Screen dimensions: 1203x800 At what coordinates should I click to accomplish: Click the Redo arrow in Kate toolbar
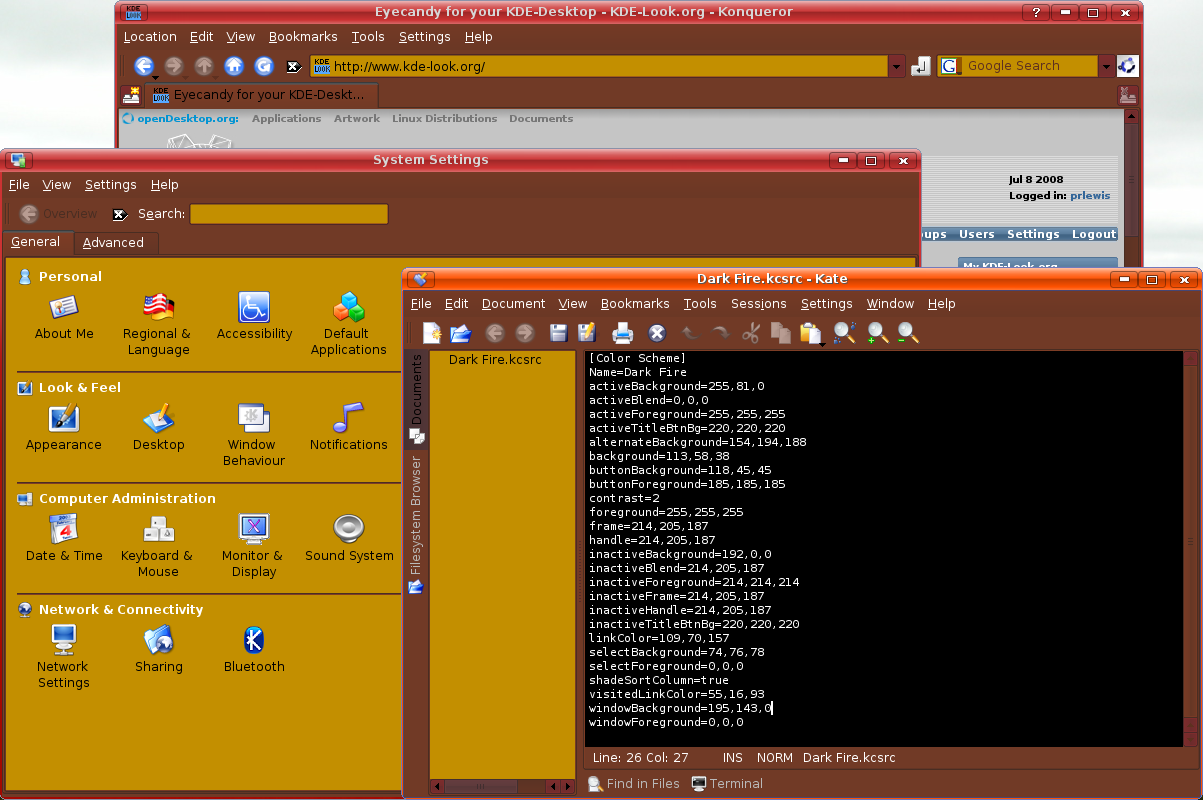click(x=720, y=333)
